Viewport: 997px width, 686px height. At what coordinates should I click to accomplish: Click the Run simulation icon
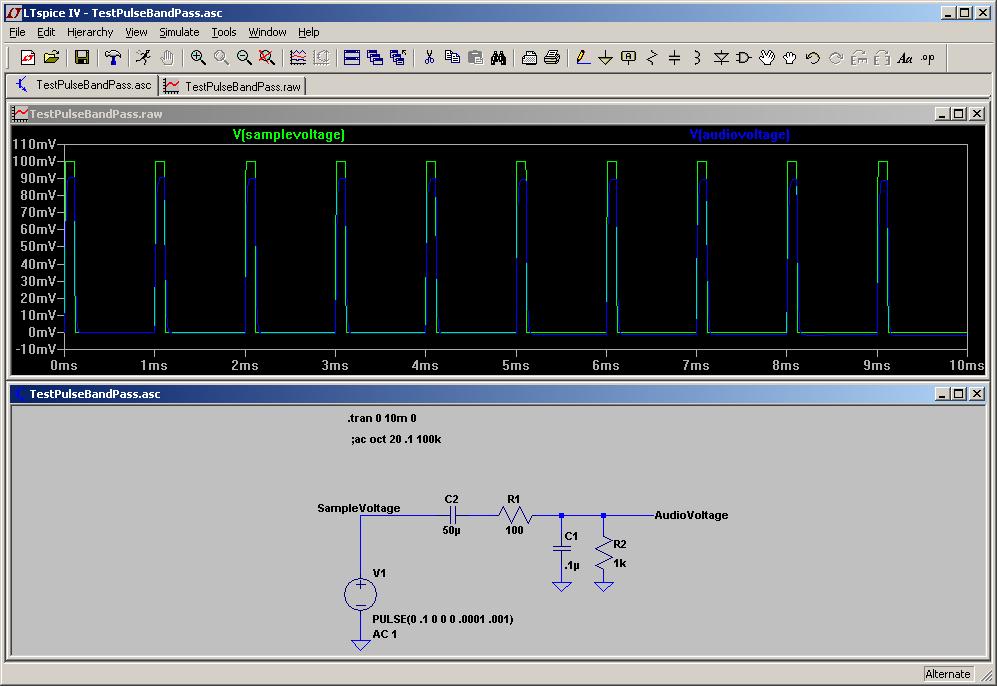[x=143, y=58]
